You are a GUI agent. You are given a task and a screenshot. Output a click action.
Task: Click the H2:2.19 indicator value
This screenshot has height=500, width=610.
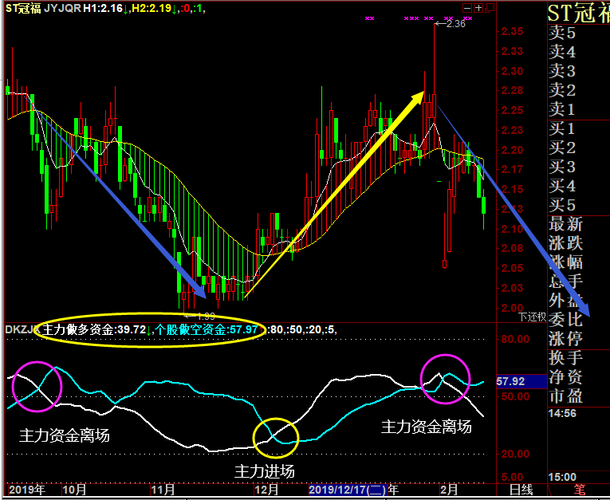click(x=151, y=8)
